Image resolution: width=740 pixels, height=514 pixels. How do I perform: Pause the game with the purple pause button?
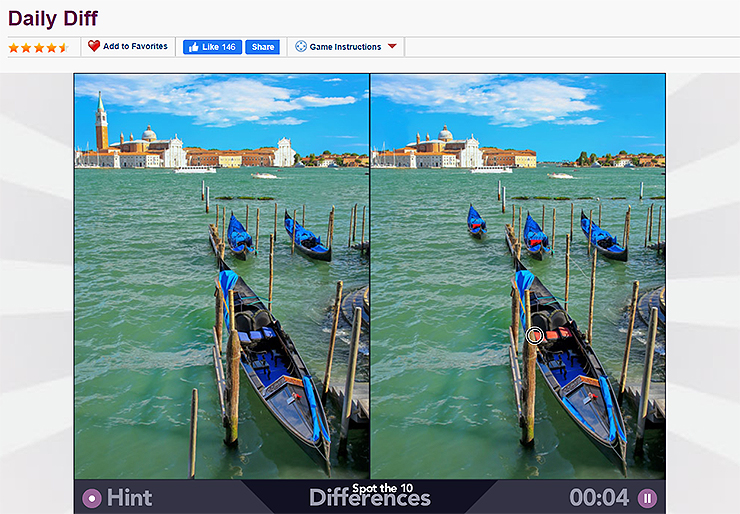647,498
